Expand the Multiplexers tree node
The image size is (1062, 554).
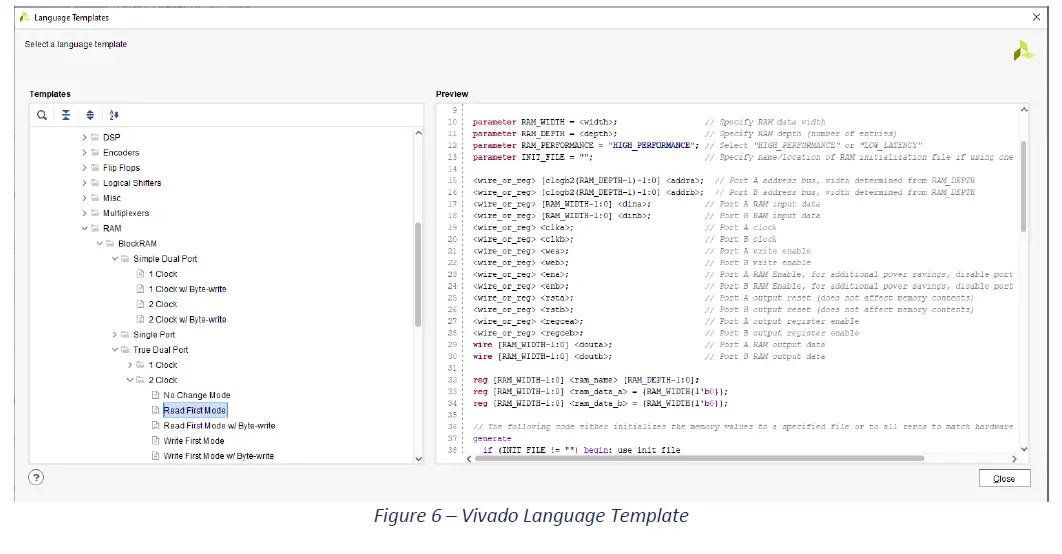[85, 213]
